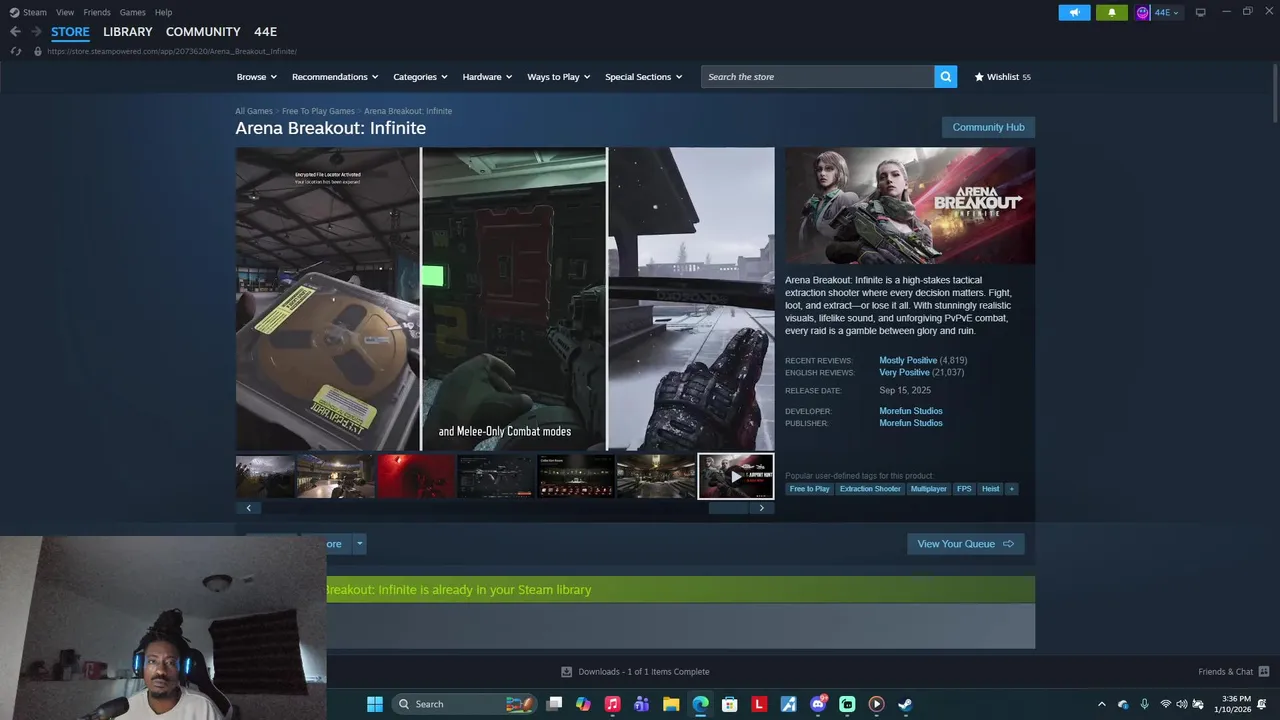Open the 44E account dropdown

pos(1167,12)
